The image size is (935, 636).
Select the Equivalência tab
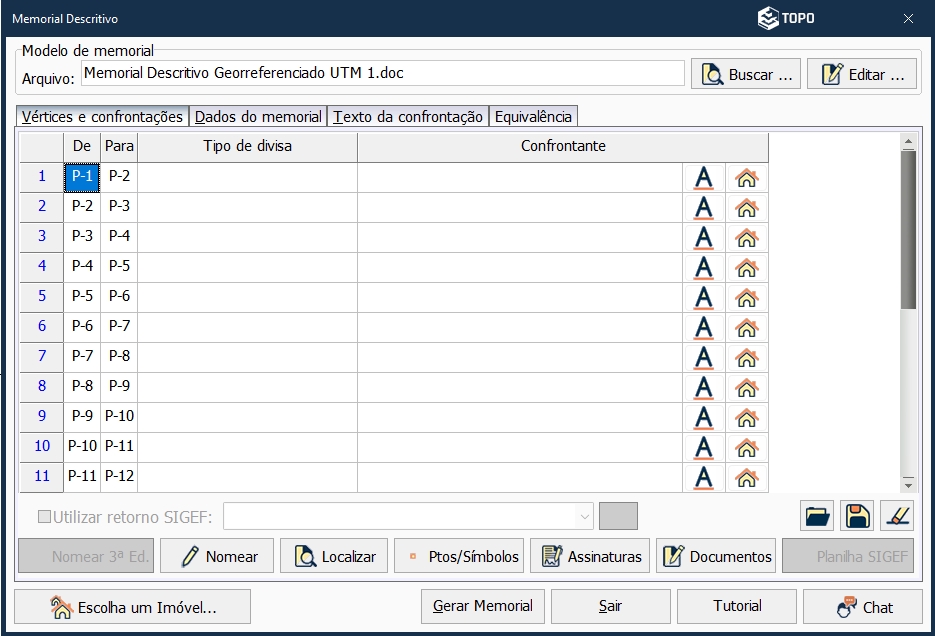point(530,115)
